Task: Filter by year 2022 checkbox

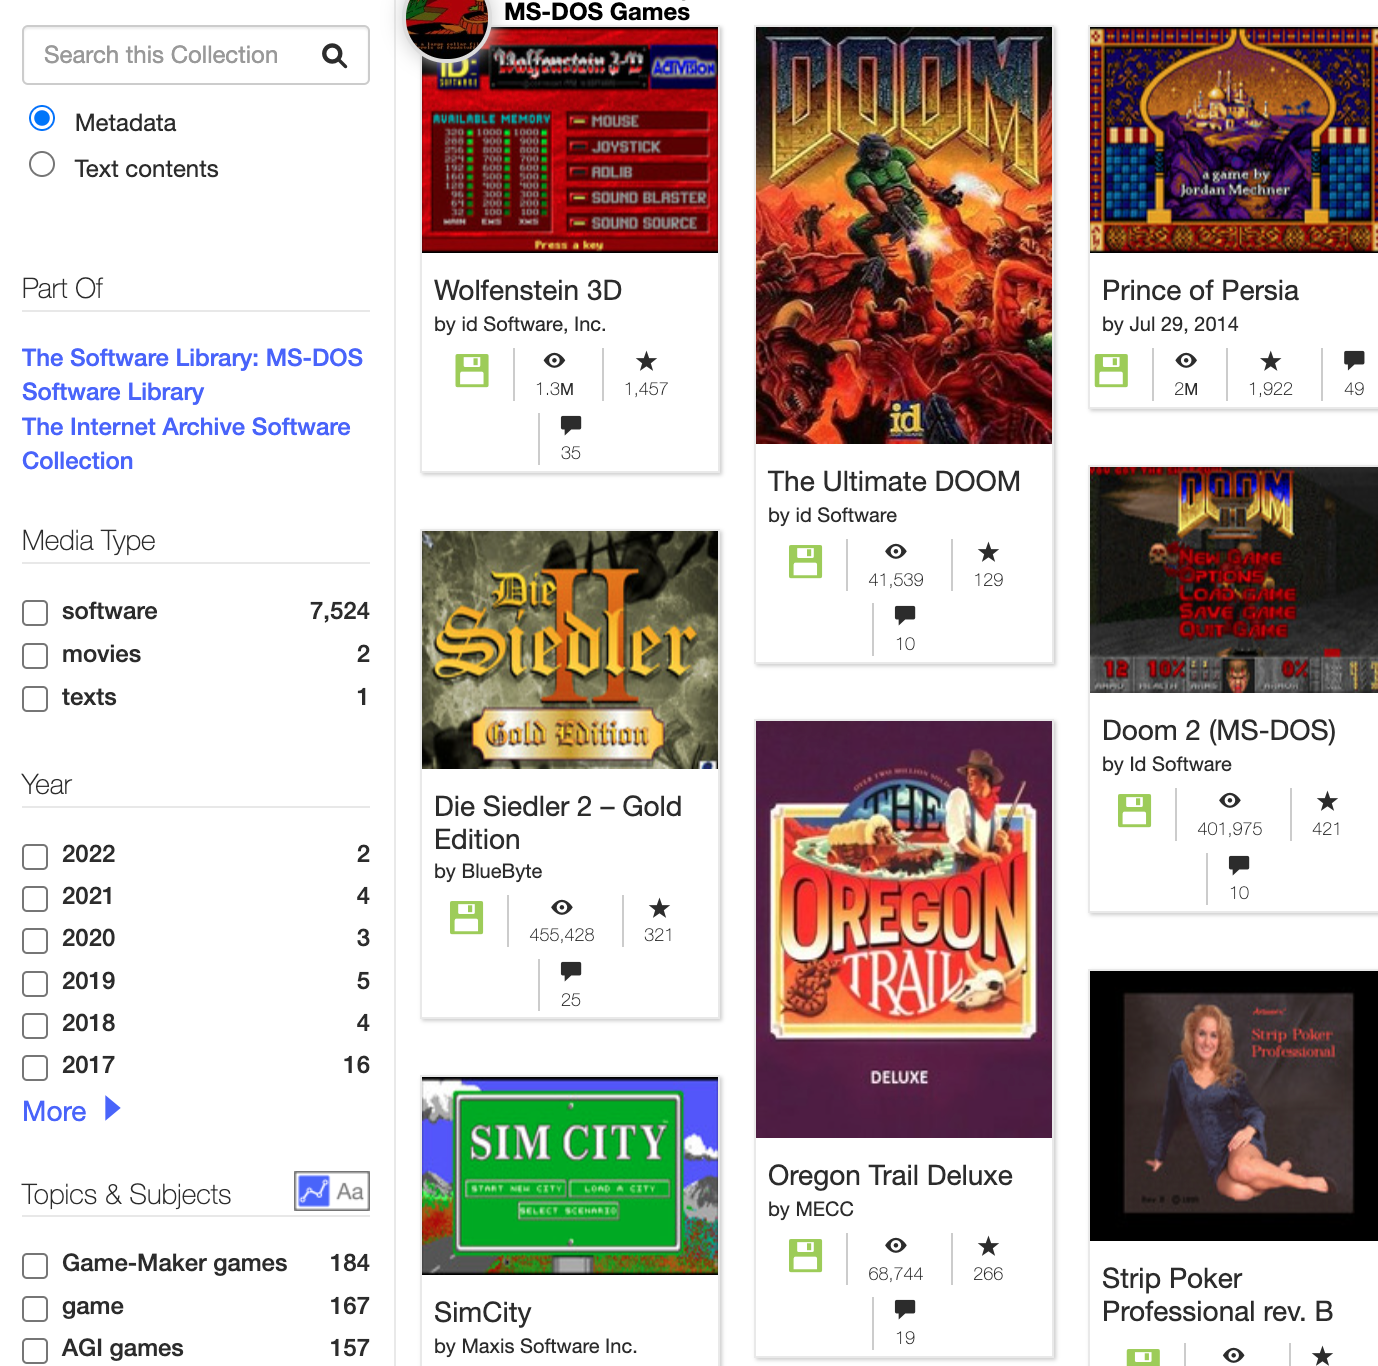Action: tap(35, 856)
